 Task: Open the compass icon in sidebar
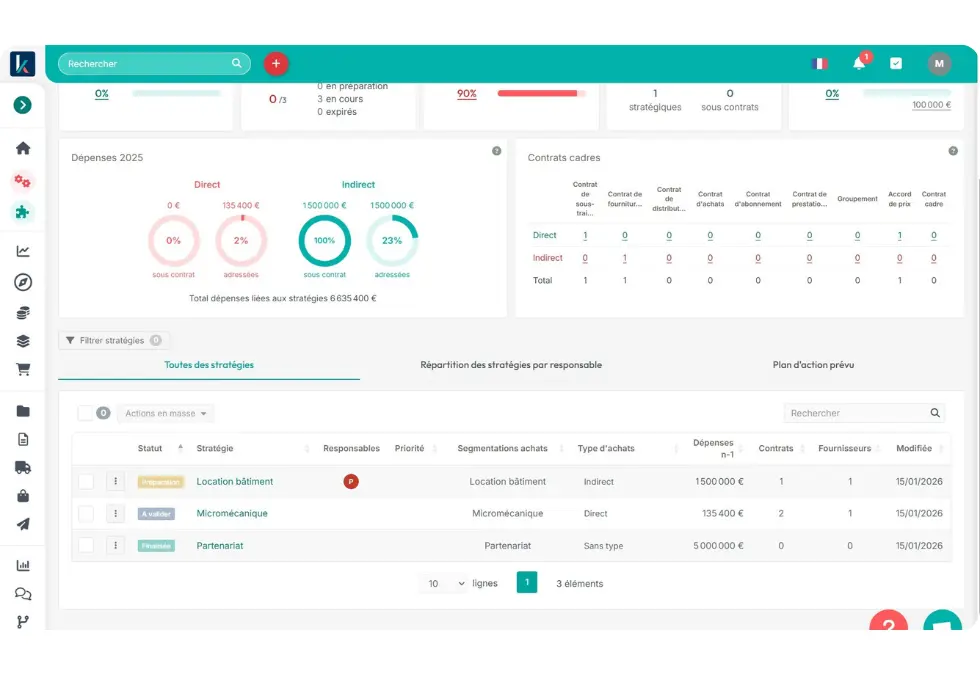[x=23, y=282]
